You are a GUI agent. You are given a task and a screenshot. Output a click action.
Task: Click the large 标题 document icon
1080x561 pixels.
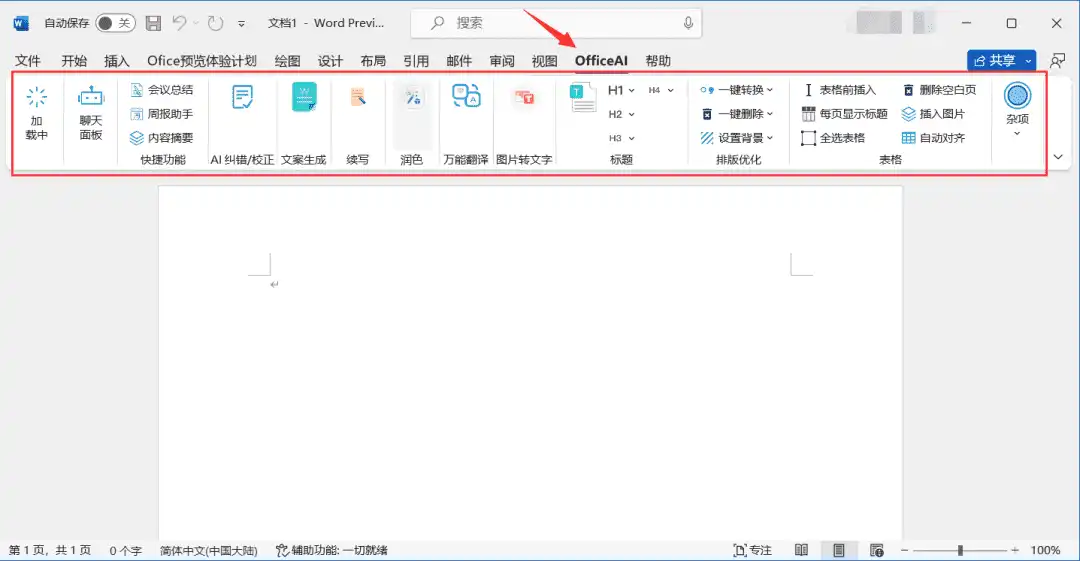(x=583, y=96)
